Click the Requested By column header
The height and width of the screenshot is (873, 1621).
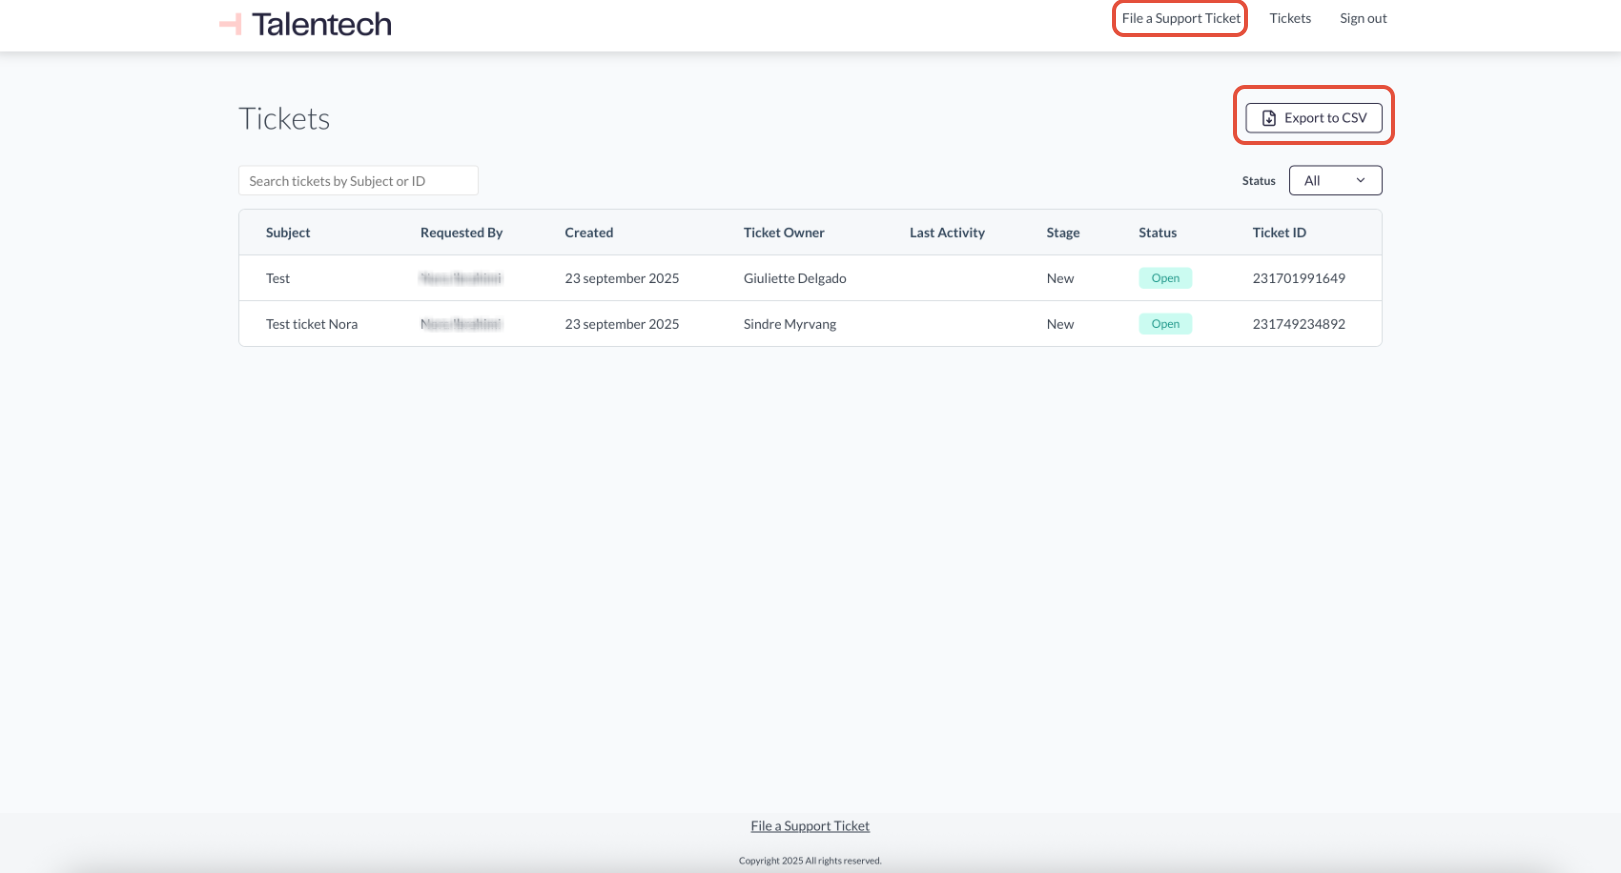461,233
